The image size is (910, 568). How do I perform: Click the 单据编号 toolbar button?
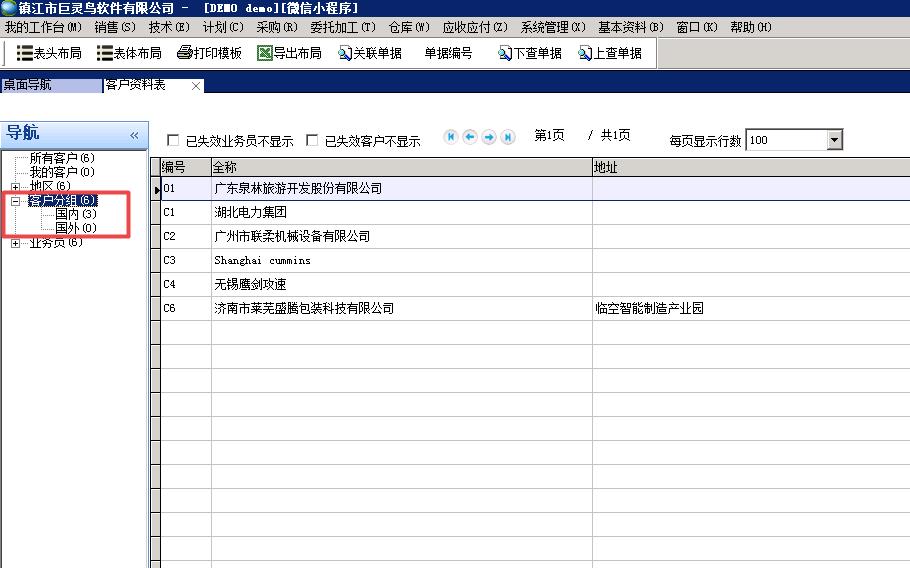[x=447, y=53]
